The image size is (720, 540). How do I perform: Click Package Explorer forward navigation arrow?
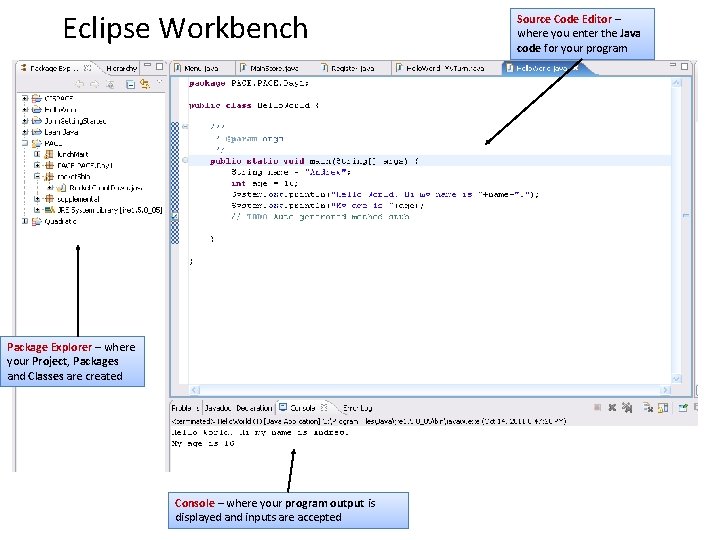tap(95, 84)
